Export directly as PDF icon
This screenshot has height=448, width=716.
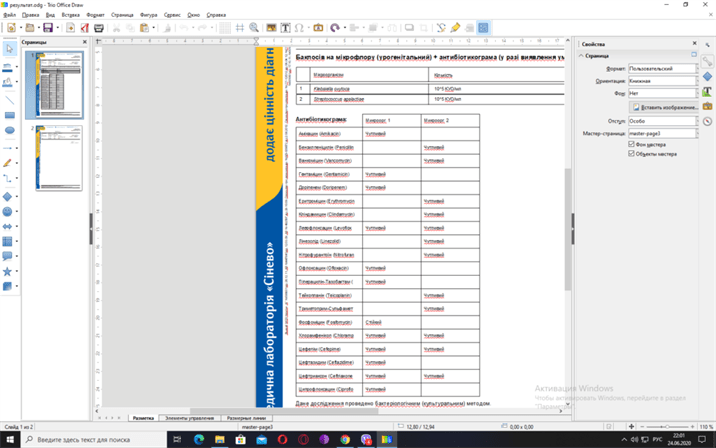(85, 28)
